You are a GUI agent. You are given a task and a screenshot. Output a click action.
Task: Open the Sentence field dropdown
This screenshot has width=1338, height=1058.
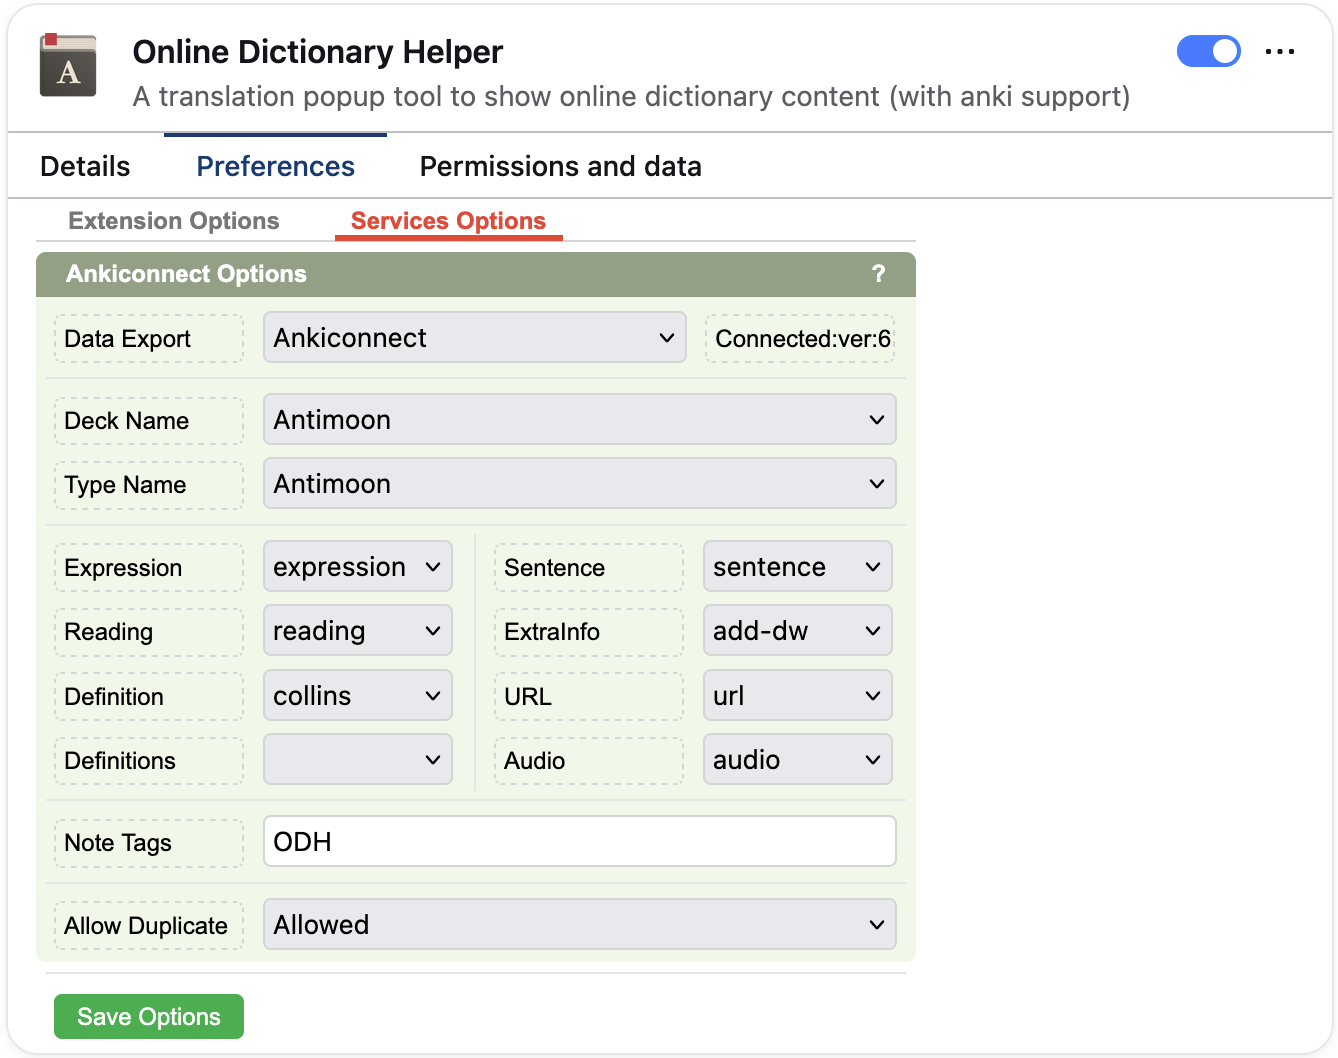[798, 567]
